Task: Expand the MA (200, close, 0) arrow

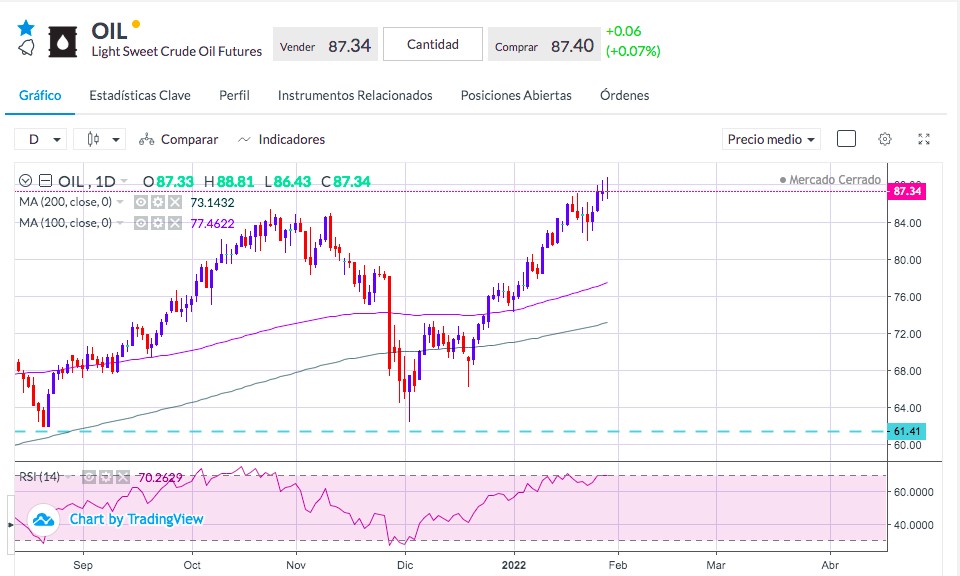Action: (120, 202)
